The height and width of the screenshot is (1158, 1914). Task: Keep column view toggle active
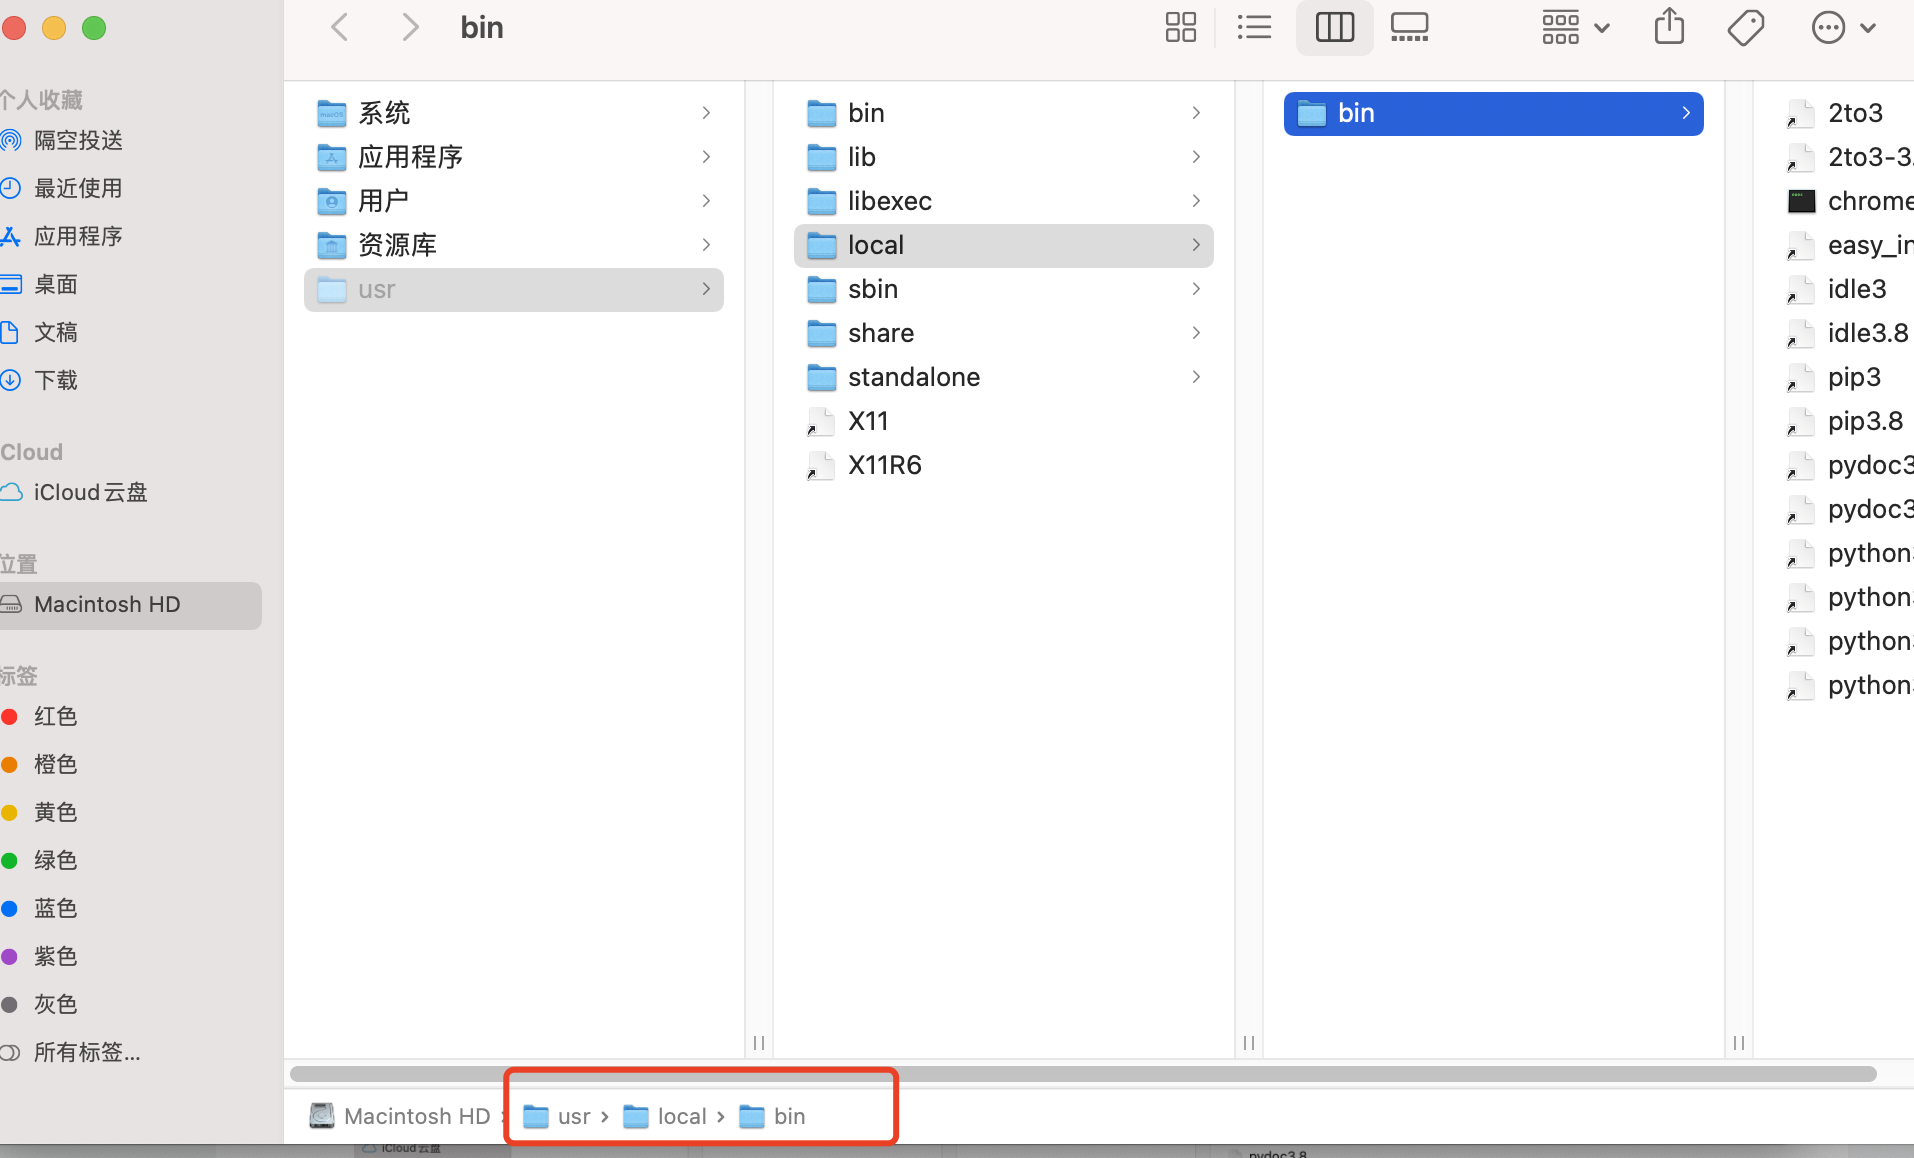1334,27
